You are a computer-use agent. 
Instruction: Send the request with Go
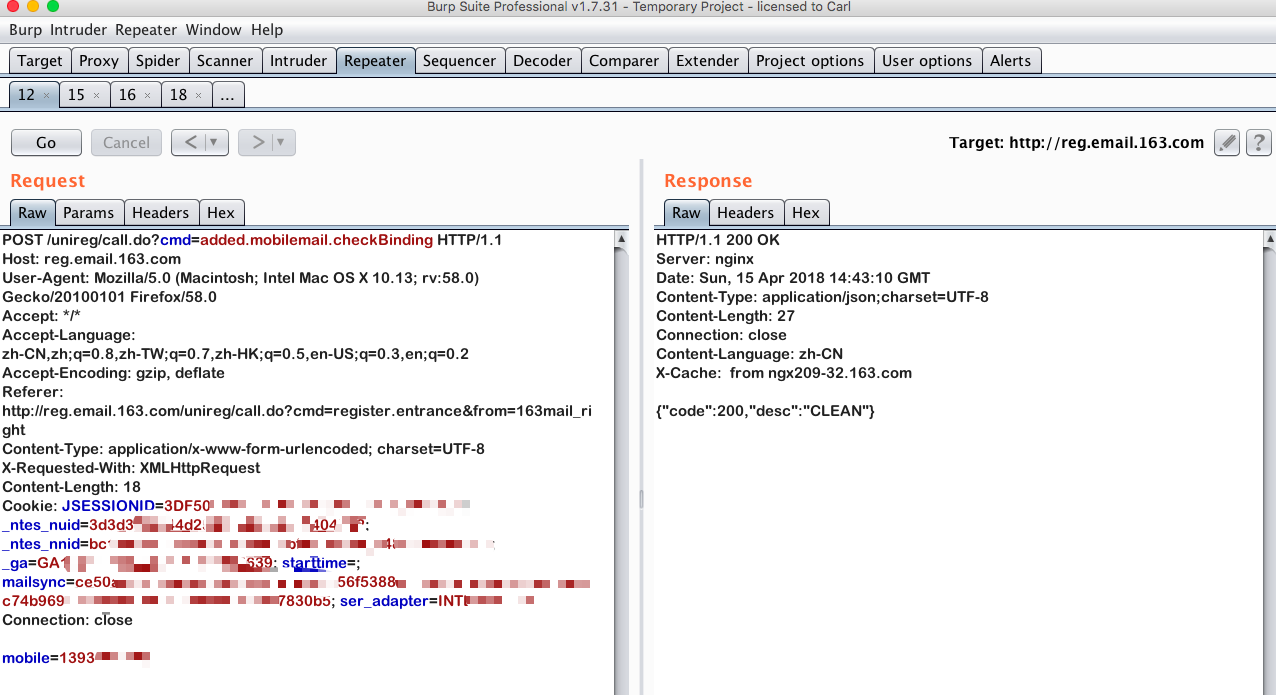46,143
